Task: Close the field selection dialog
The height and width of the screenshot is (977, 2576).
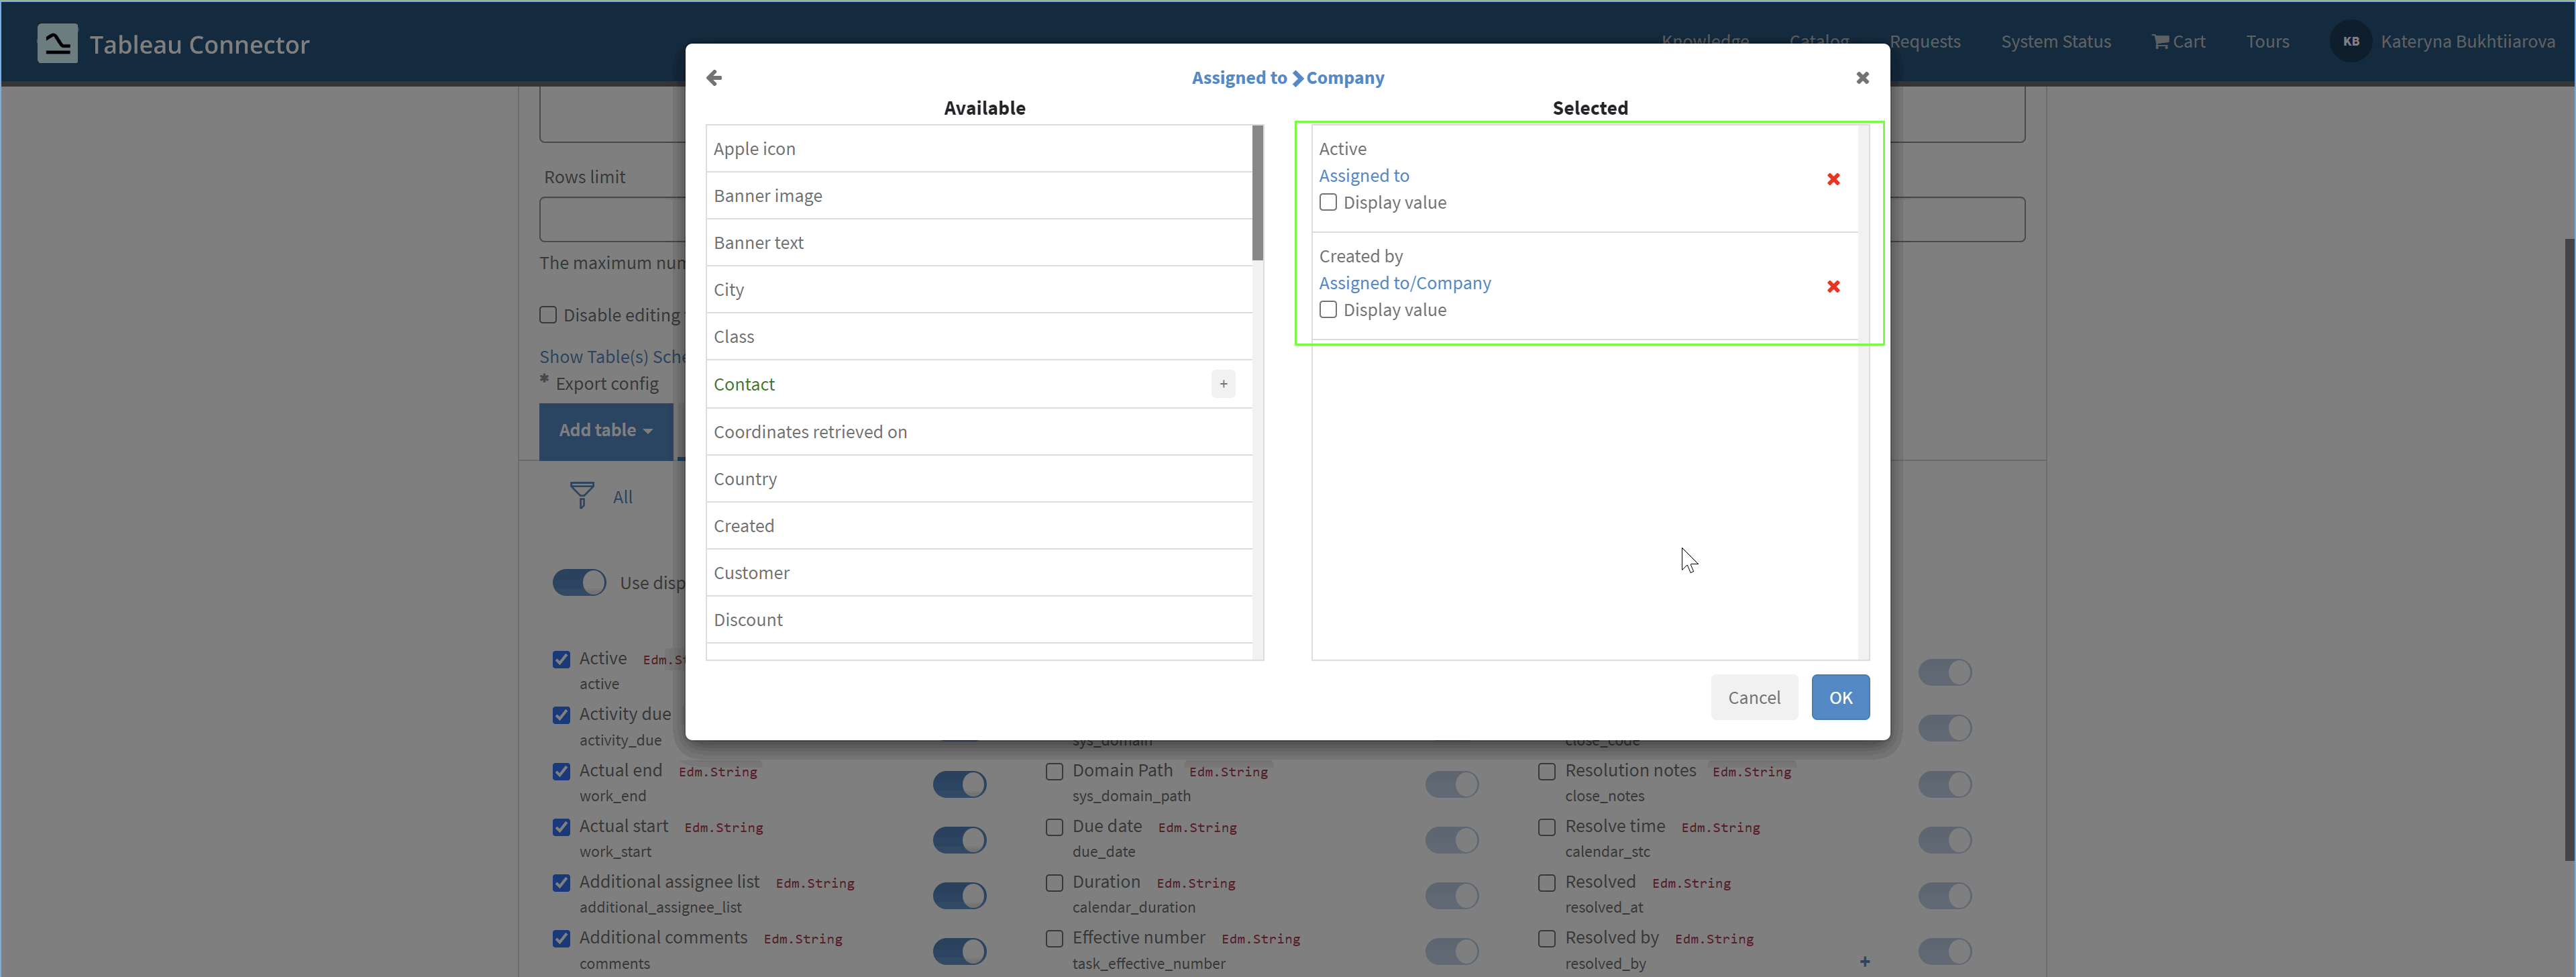Action: [x=1862, y=77]
